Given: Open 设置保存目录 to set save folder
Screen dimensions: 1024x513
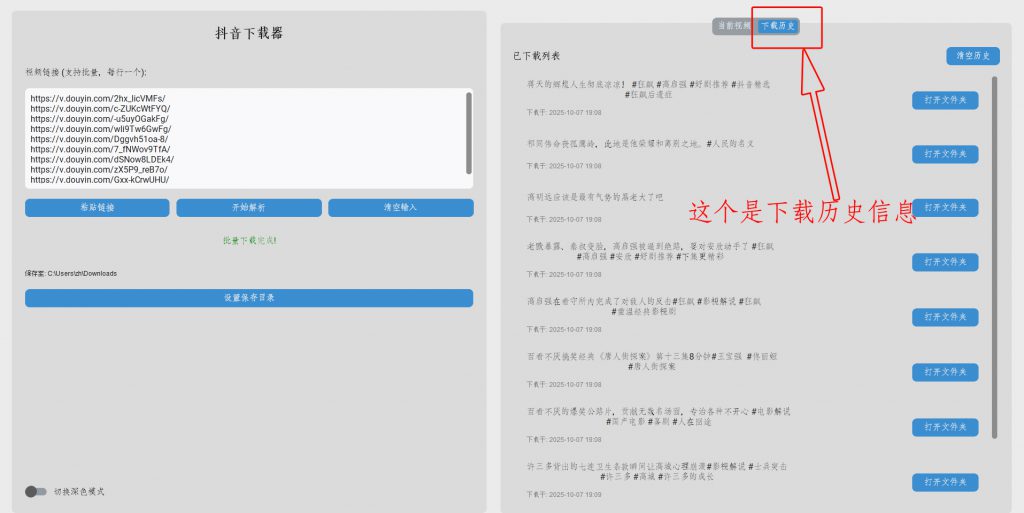Looking at the screenshot, I should click(x=249, y=298).
